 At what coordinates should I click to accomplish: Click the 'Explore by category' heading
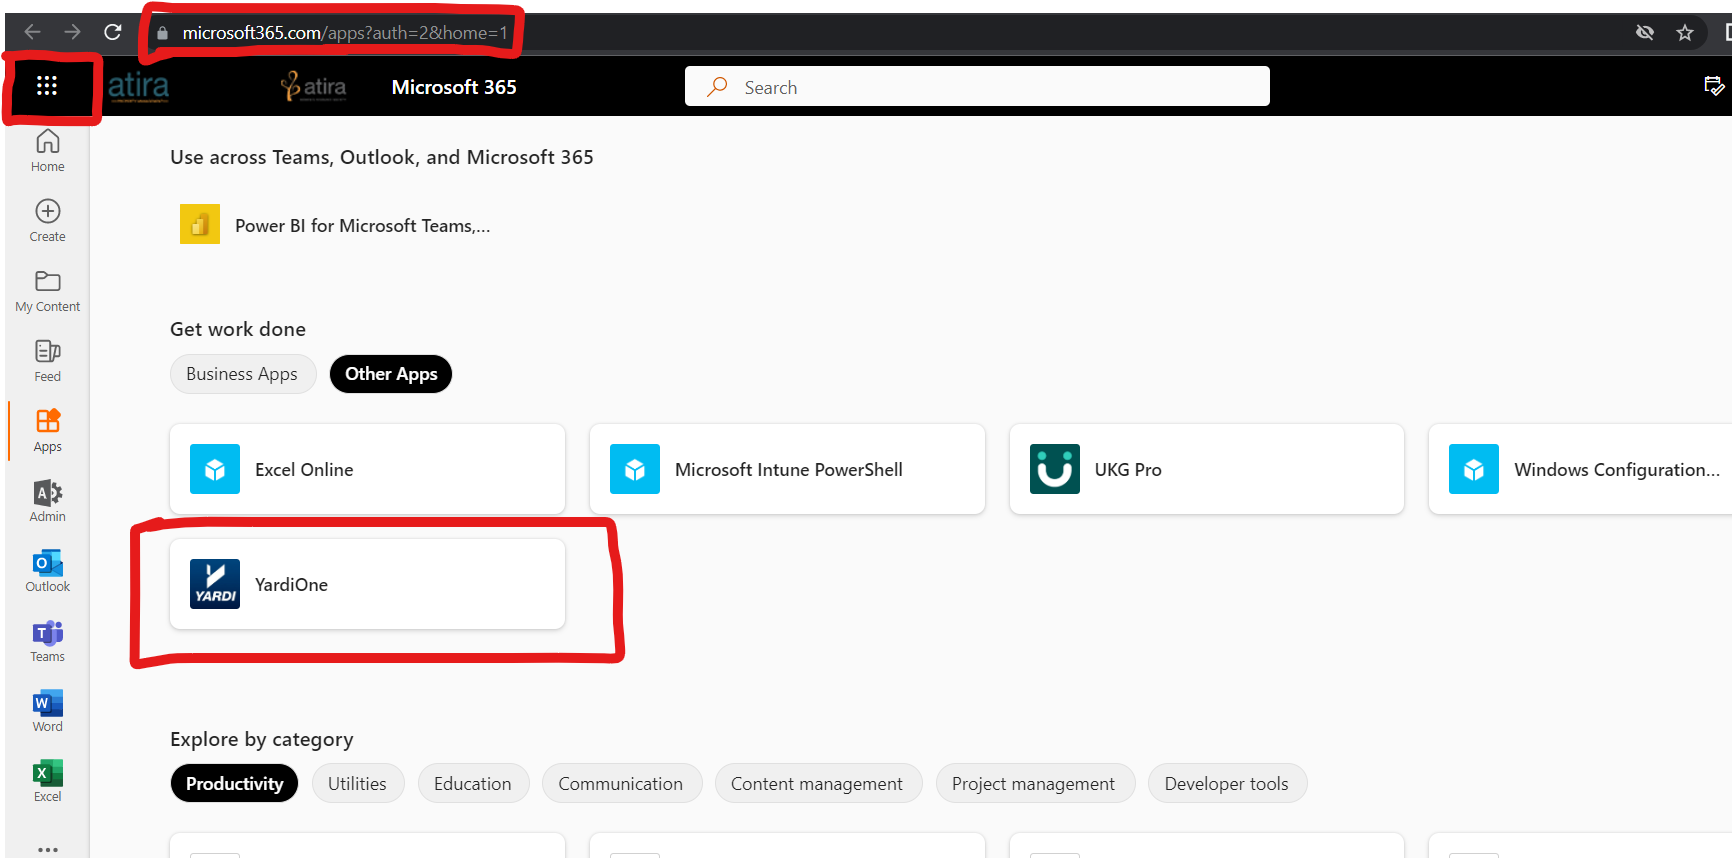tap(262, 739)
